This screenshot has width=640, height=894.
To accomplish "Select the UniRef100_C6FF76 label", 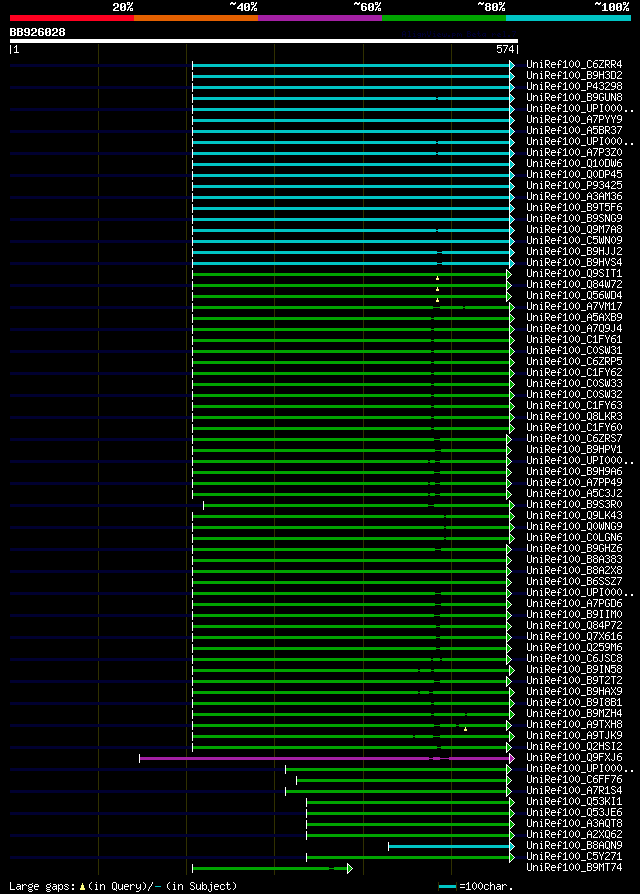I will pyautogui.click(x=574, y=780).
